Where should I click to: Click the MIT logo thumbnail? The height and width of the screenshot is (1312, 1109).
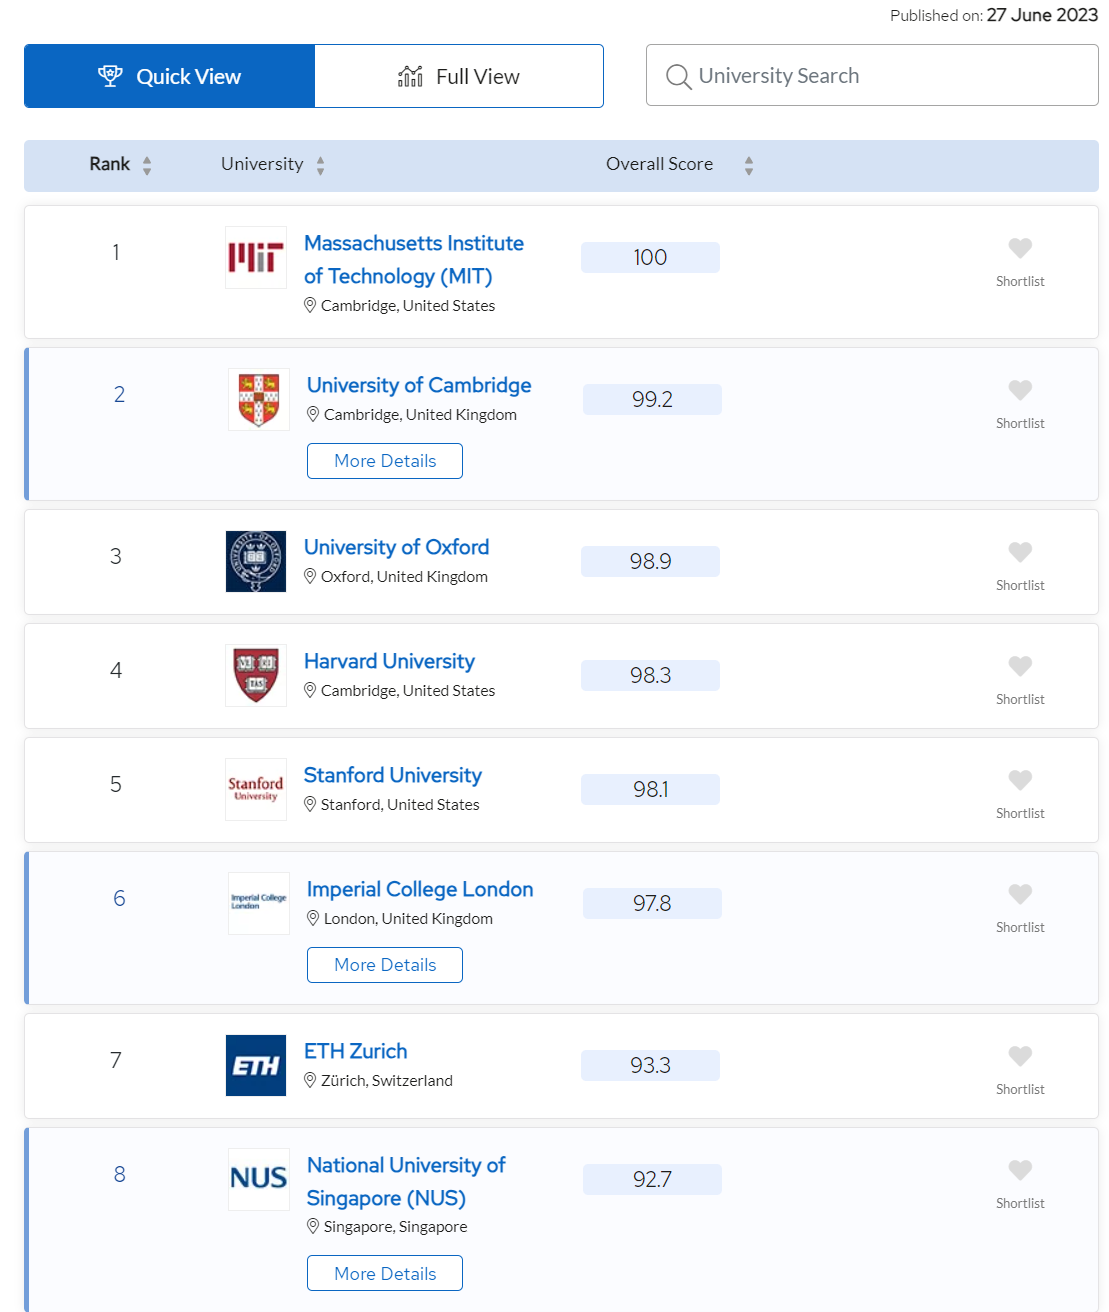(256, 258)
